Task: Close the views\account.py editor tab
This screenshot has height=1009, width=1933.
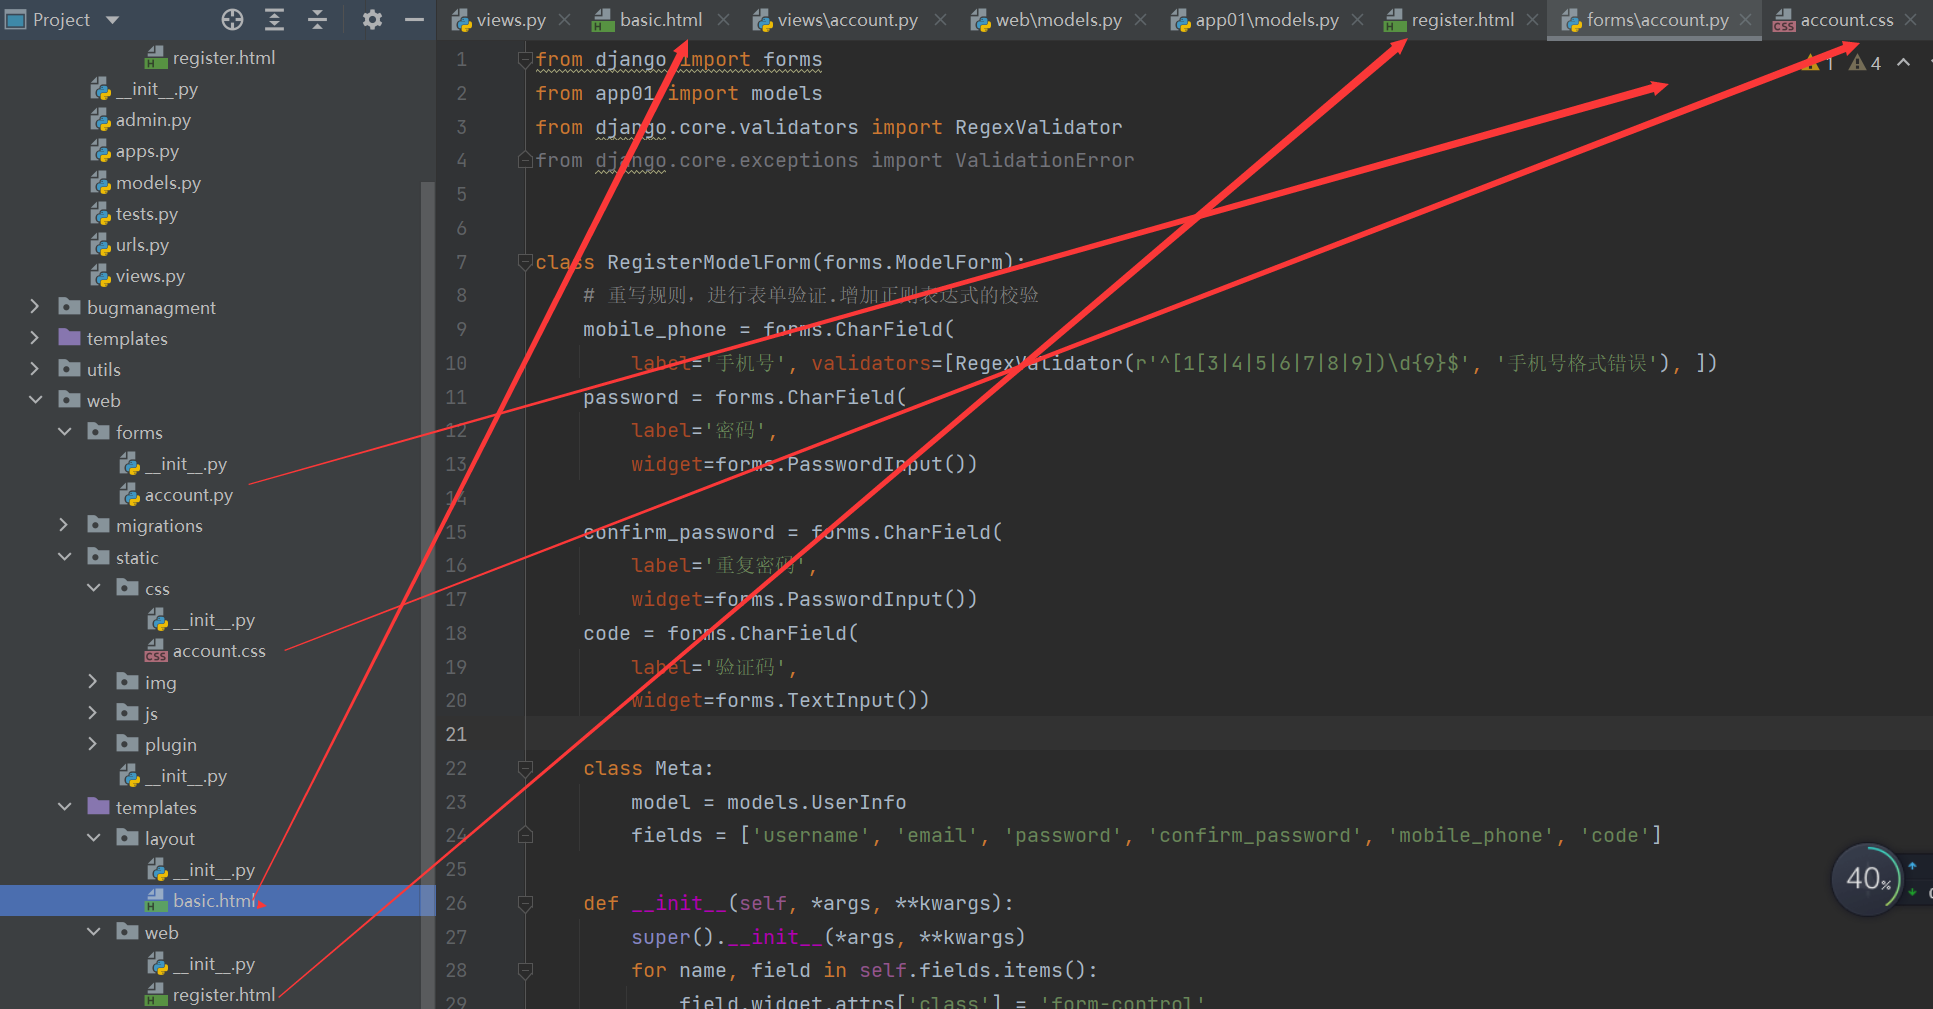Action: click(940, 20)
